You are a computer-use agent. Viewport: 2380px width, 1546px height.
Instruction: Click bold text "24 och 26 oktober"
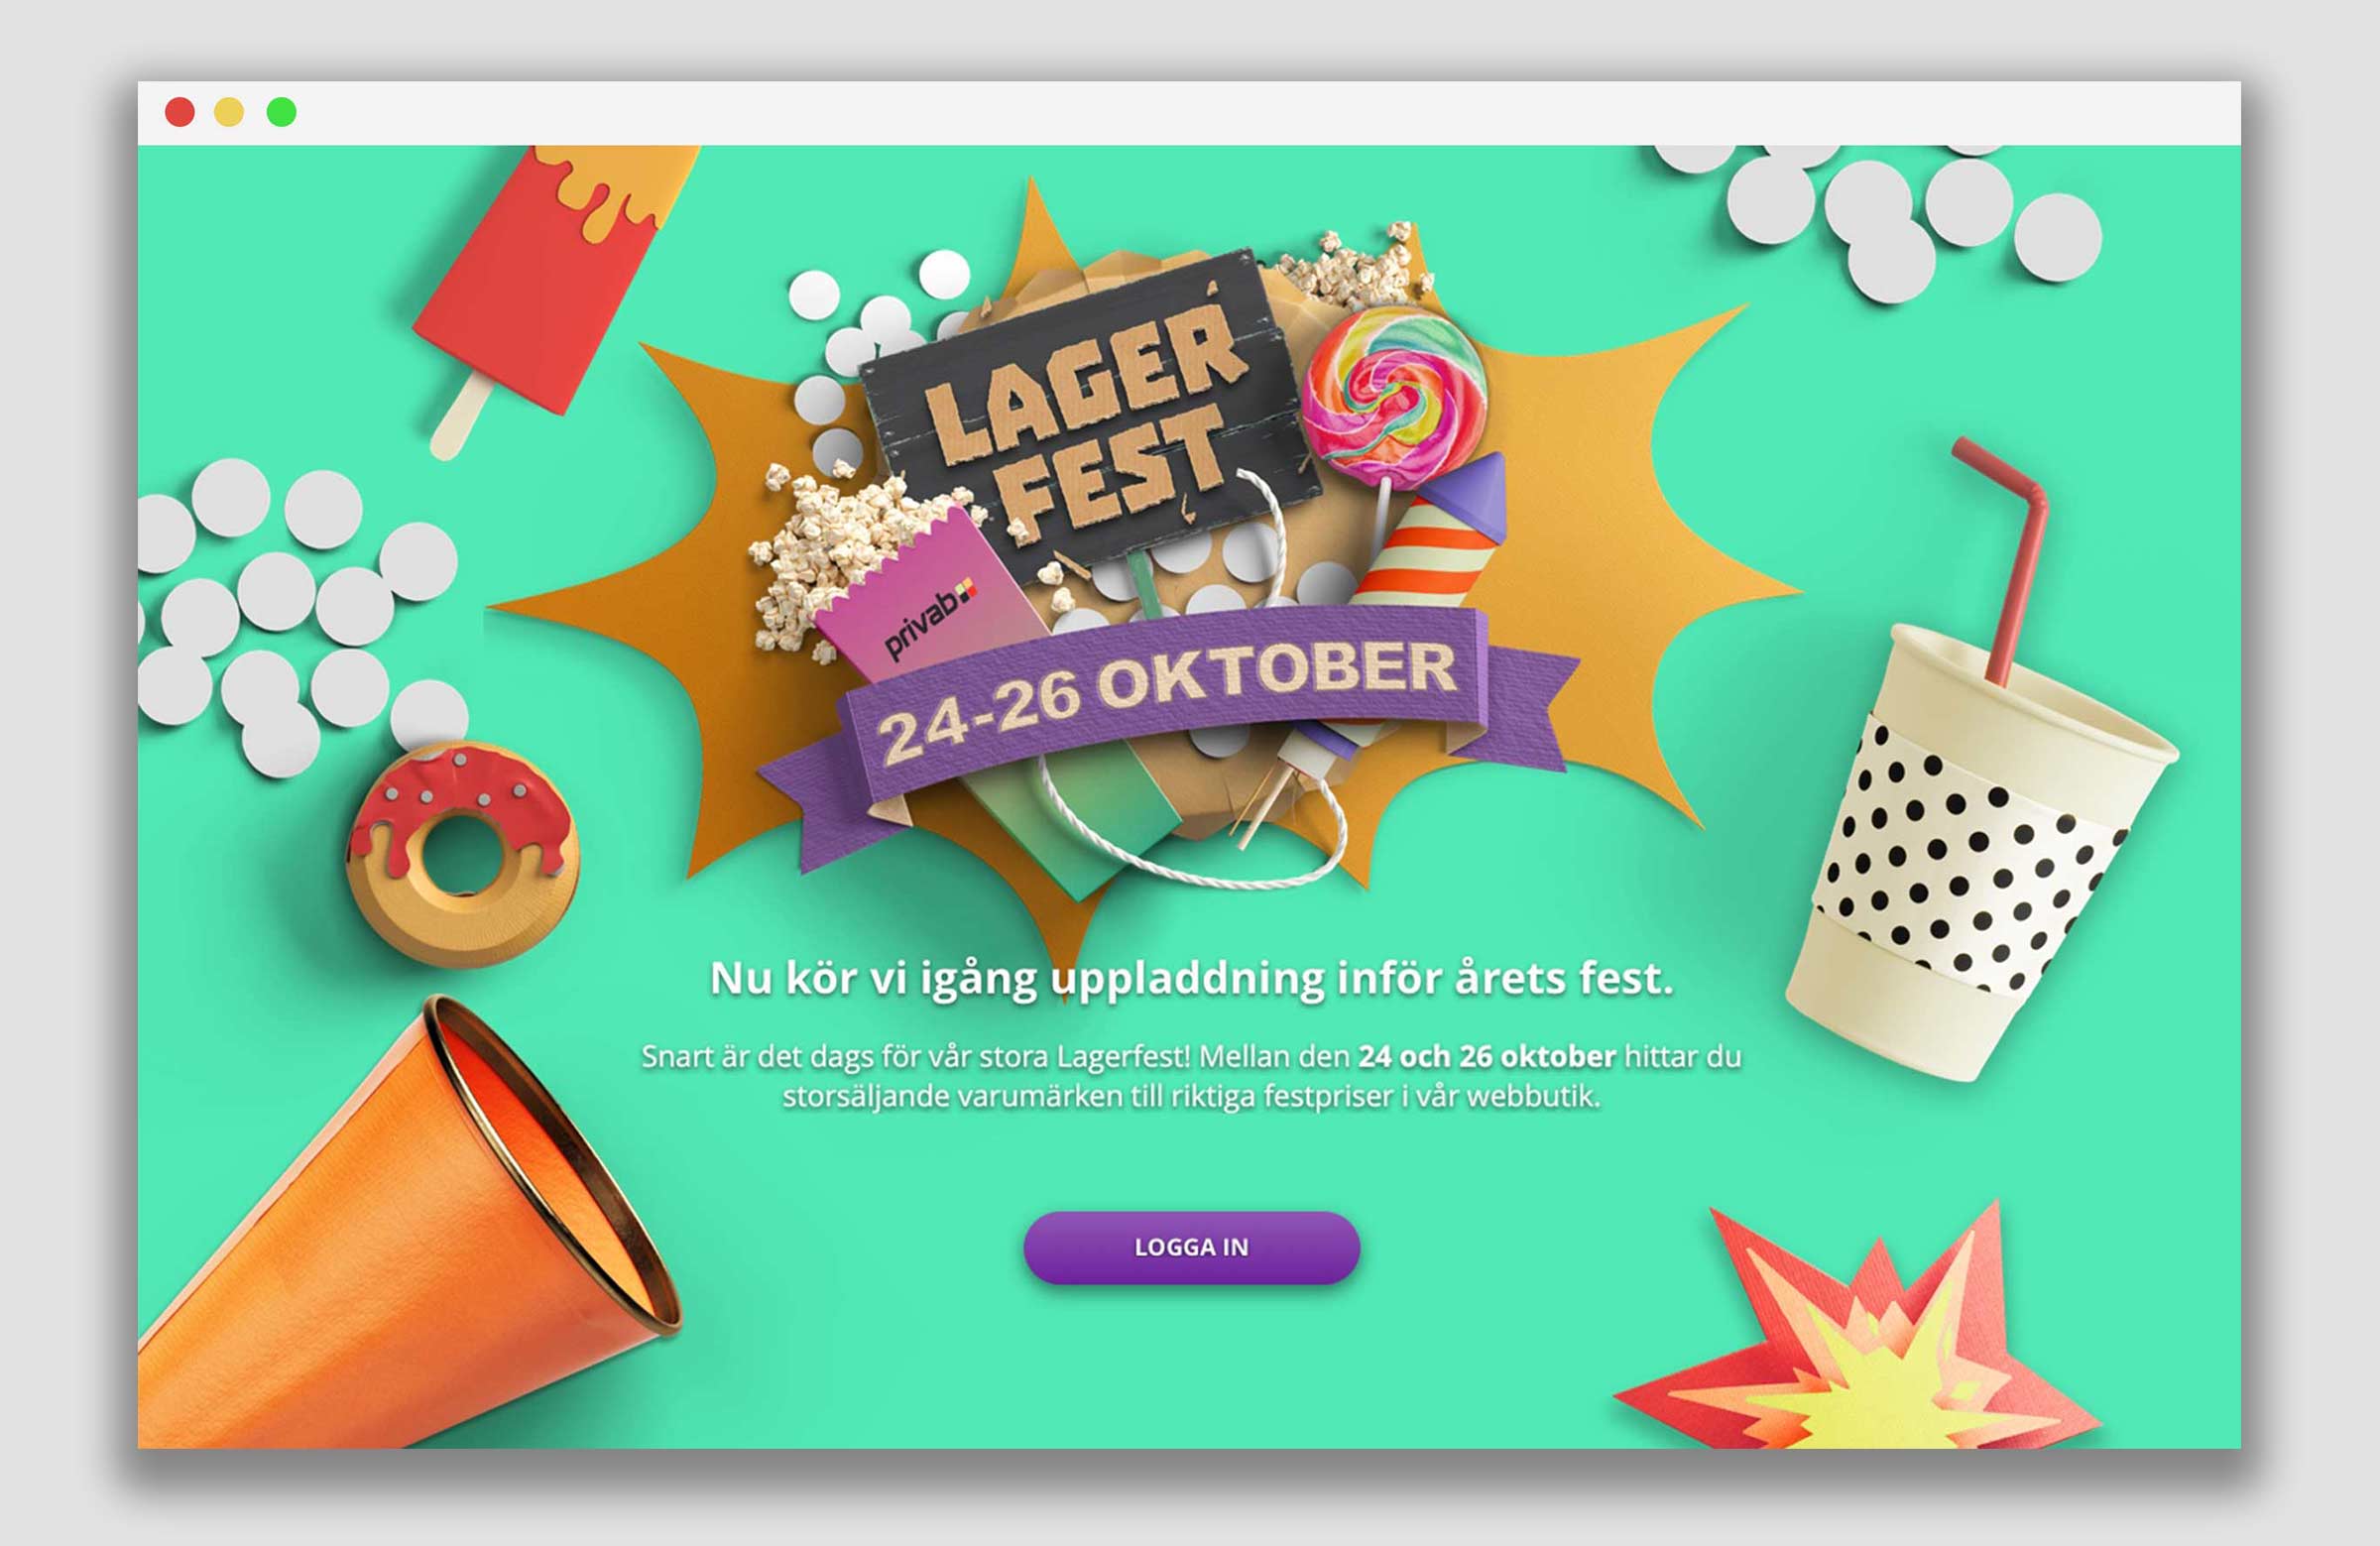point(1486,1056)
